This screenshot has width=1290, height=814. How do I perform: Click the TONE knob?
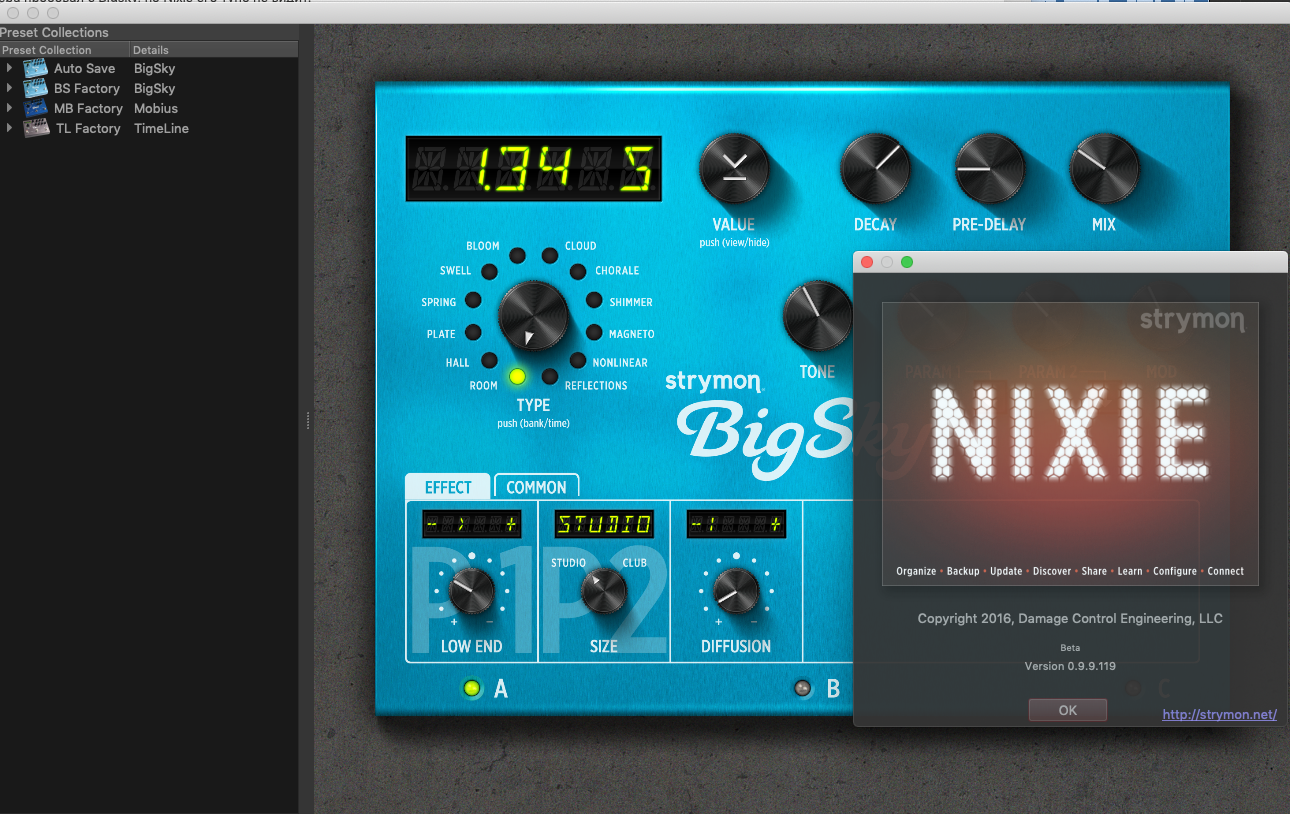817,314
